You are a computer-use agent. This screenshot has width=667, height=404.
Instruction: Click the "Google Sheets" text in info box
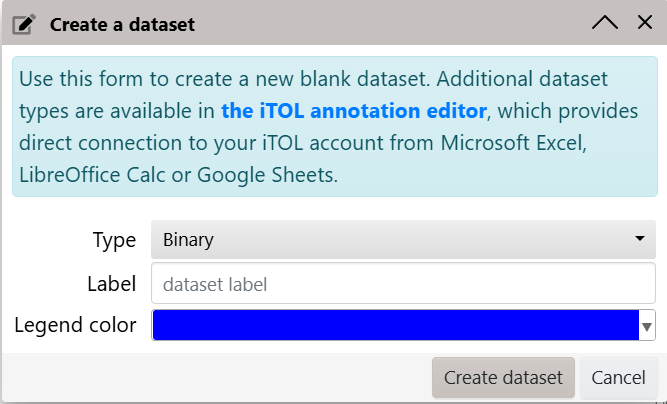click(x=268, y=175)
